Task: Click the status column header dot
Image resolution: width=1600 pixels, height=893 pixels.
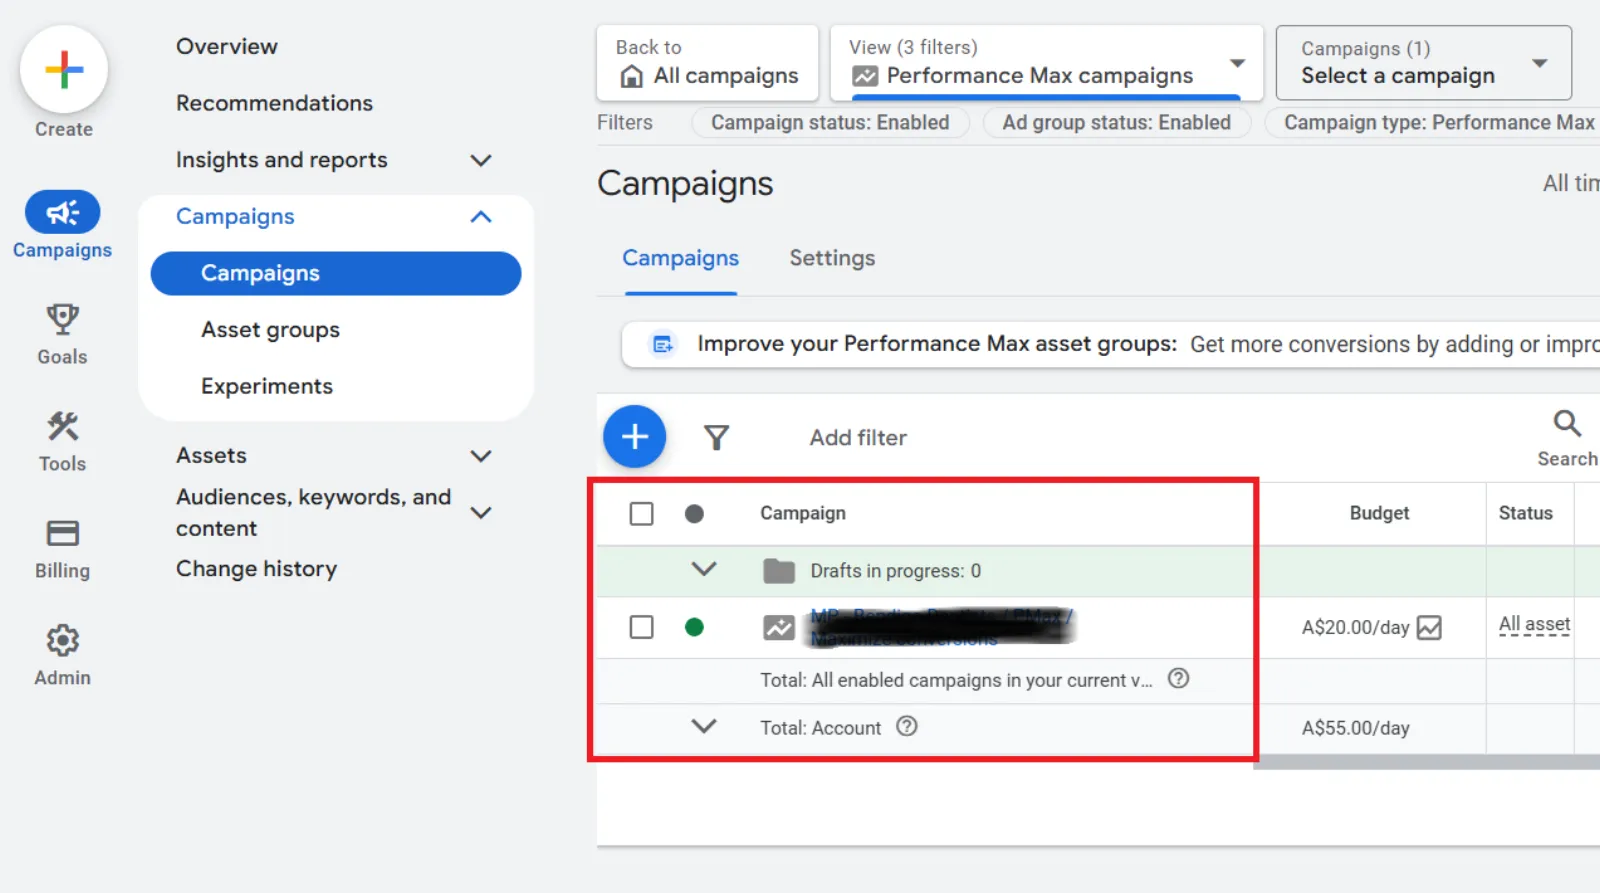Action: tap(694, 514)
